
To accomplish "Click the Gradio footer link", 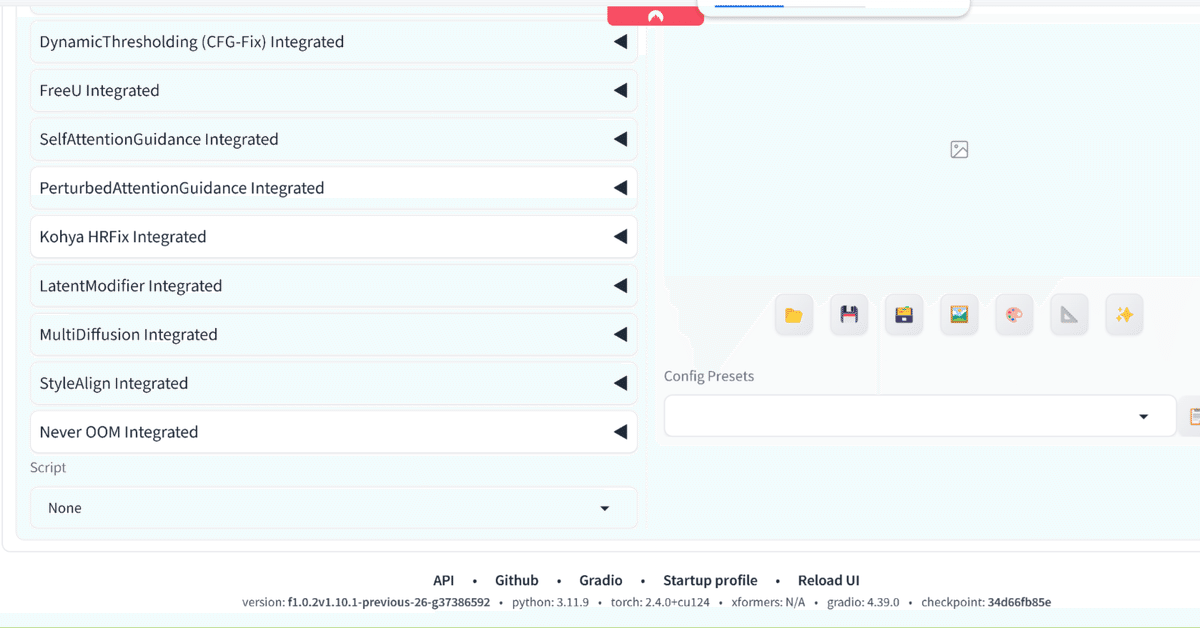I will point(600,580).
